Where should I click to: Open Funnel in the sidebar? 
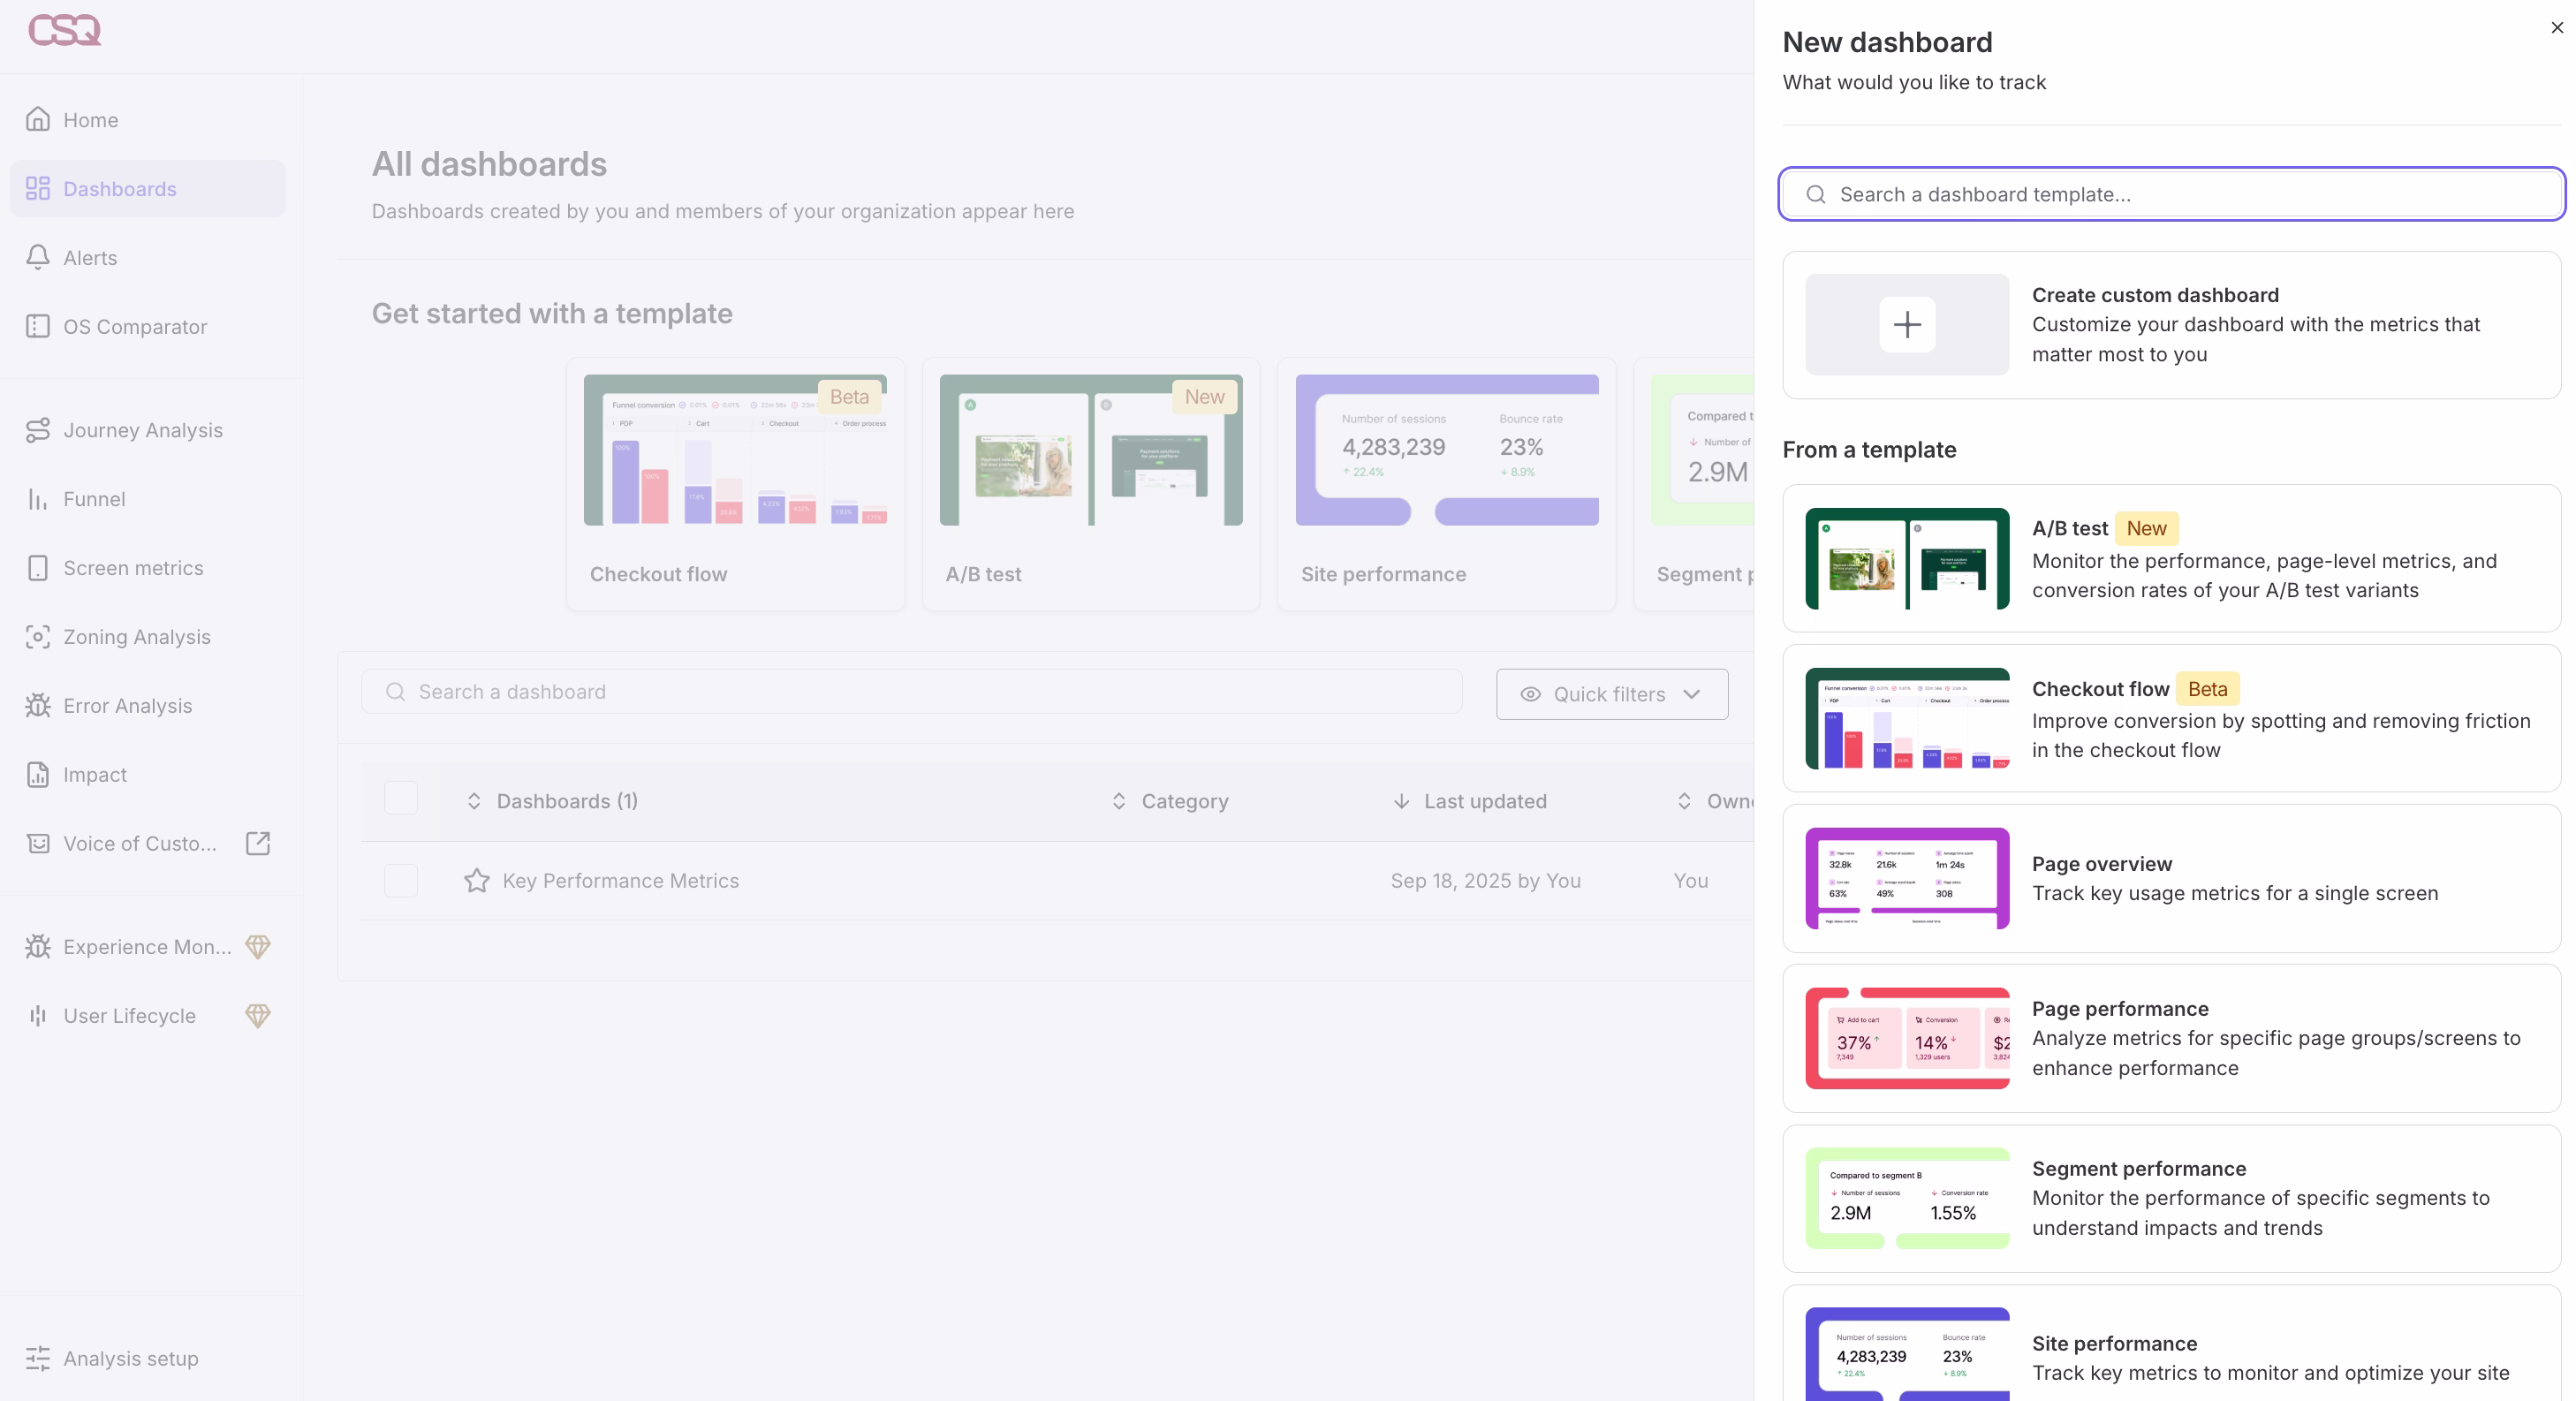point(94,499)
